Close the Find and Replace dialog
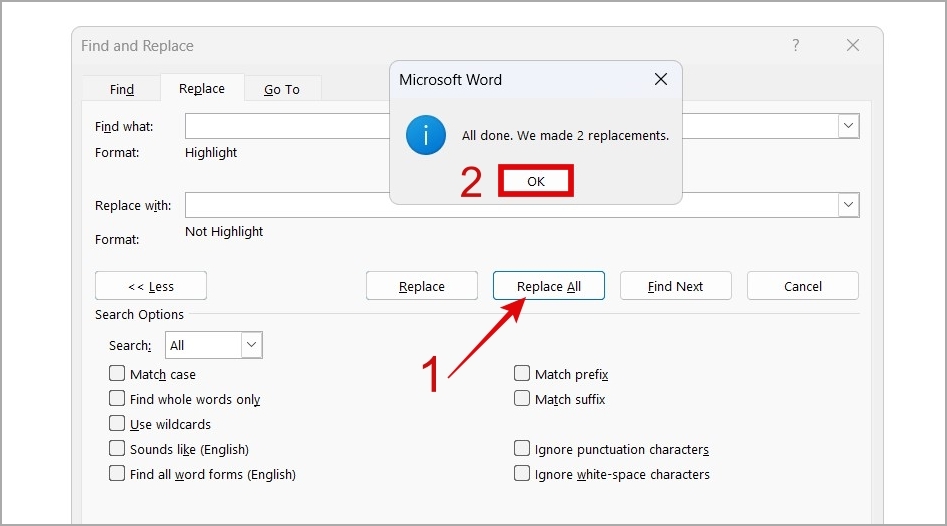Image resolution: width=947 pixels, height=526 pixels. coord(852,45)
